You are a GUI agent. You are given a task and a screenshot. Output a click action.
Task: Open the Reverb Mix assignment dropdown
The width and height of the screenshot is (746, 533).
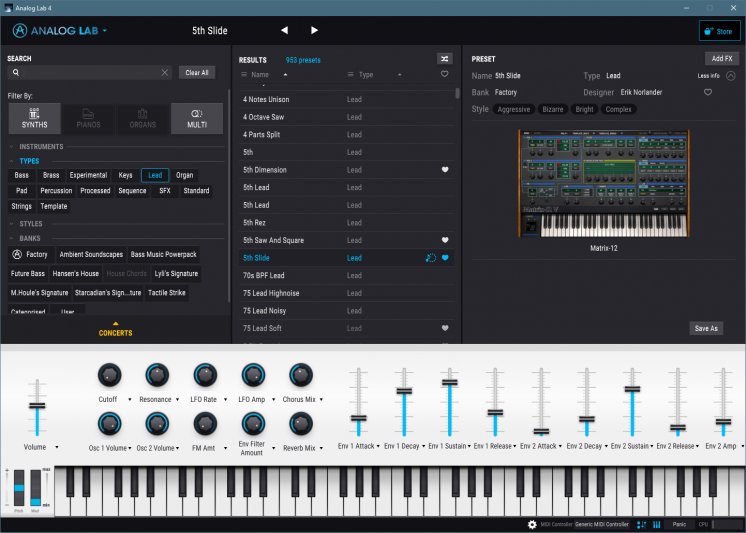321,448
